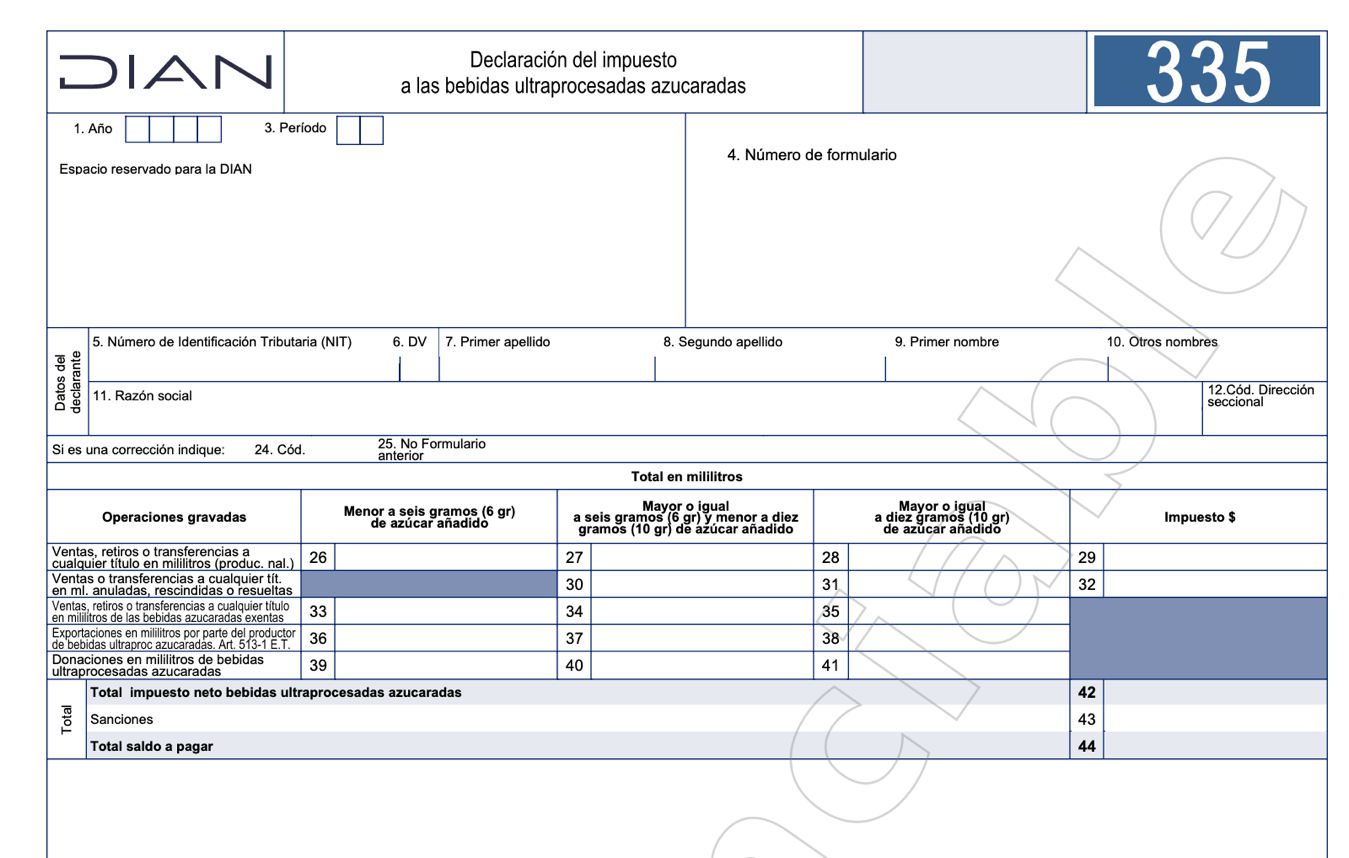Click the input box for field 41

tap(958, 666)
